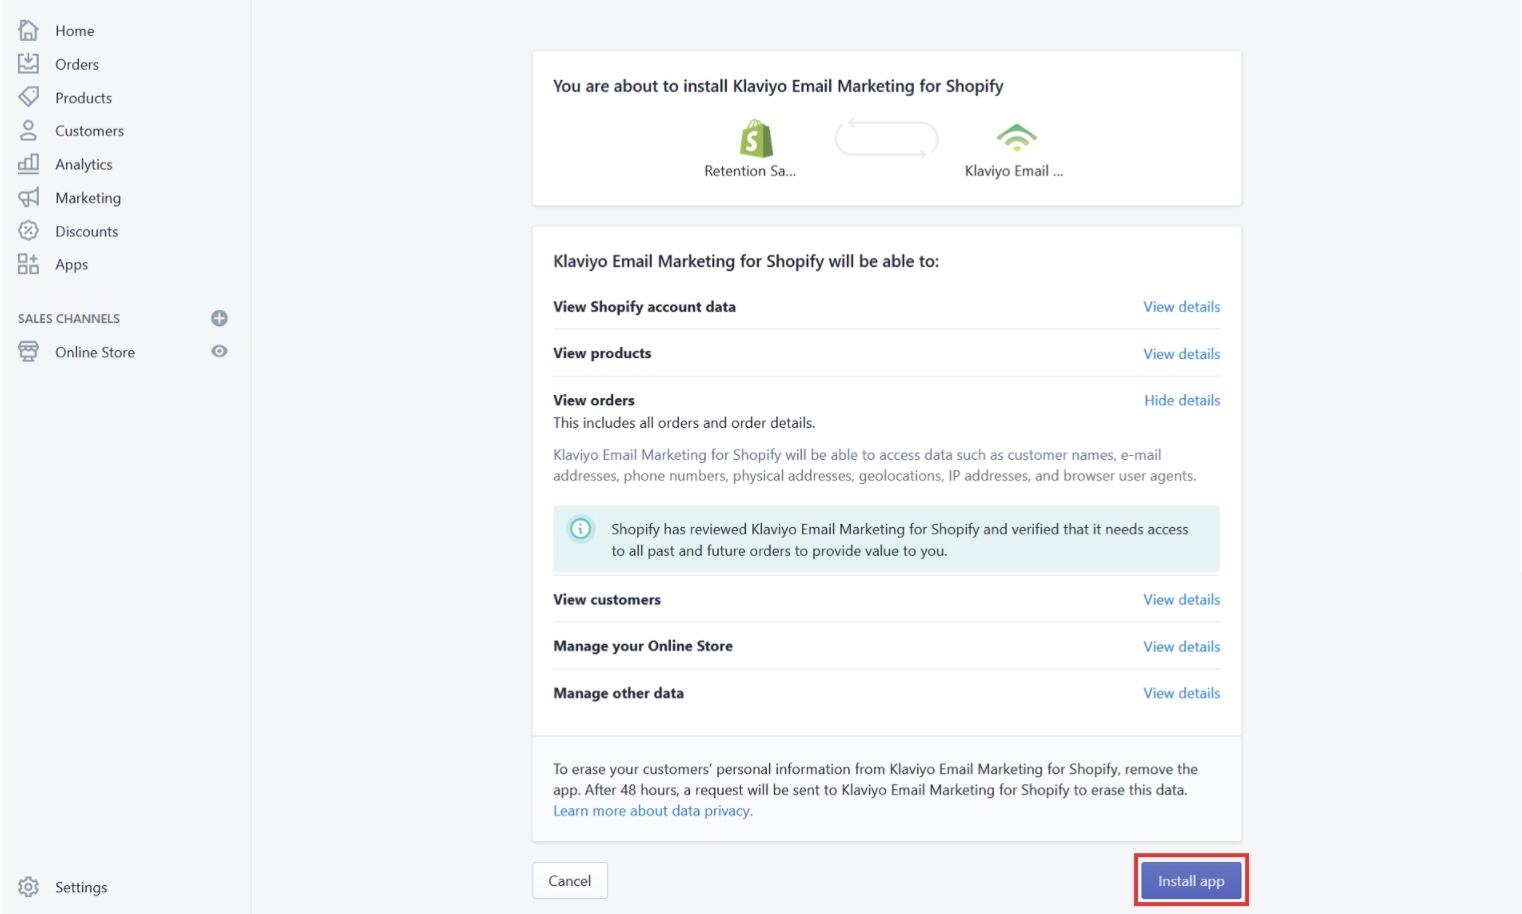Click the Home icon in sidebar
This screenshot has width=1522, height=914.
click(28, 30)
